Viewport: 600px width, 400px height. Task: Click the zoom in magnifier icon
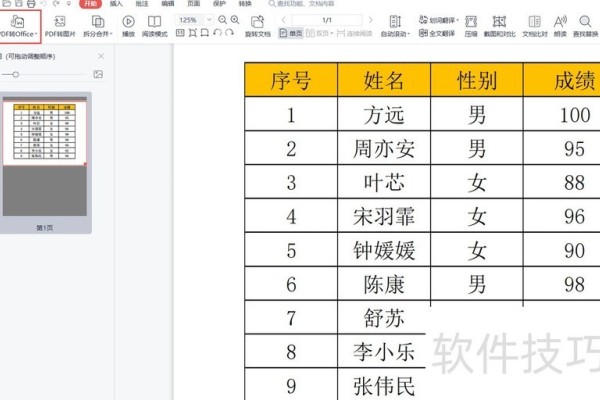(235, 20)
